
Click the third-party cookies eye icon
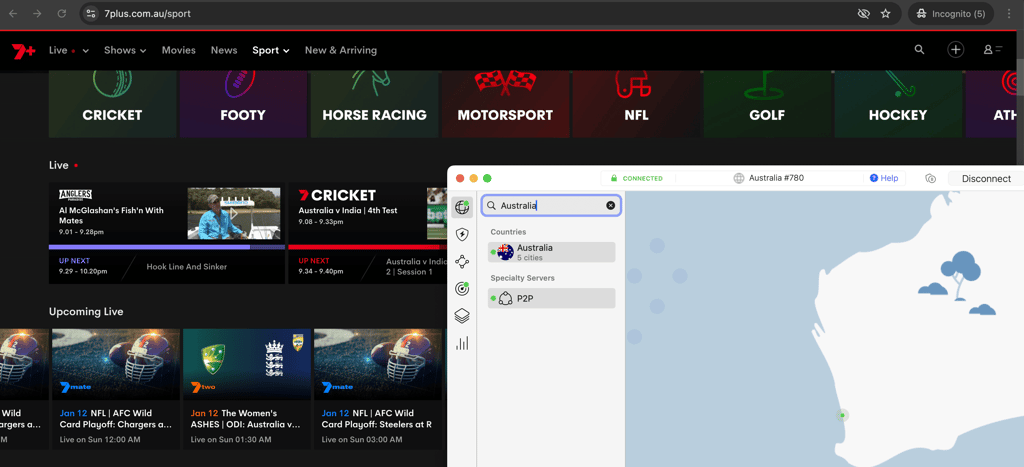863,13
